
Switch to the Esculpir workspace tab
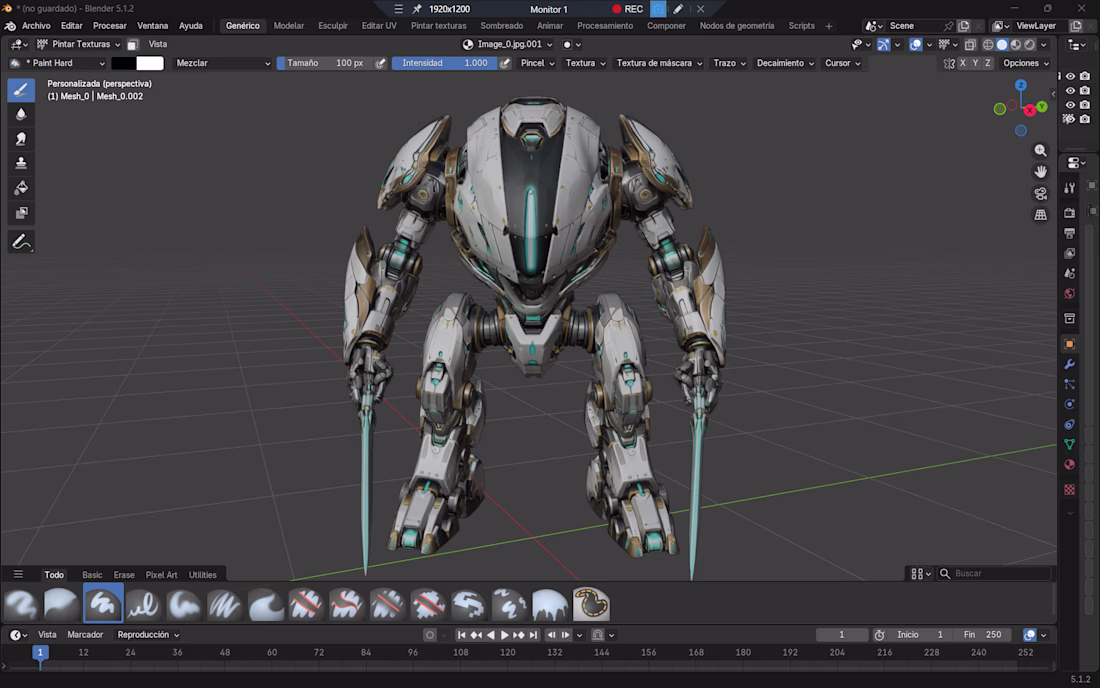point(333,26)
